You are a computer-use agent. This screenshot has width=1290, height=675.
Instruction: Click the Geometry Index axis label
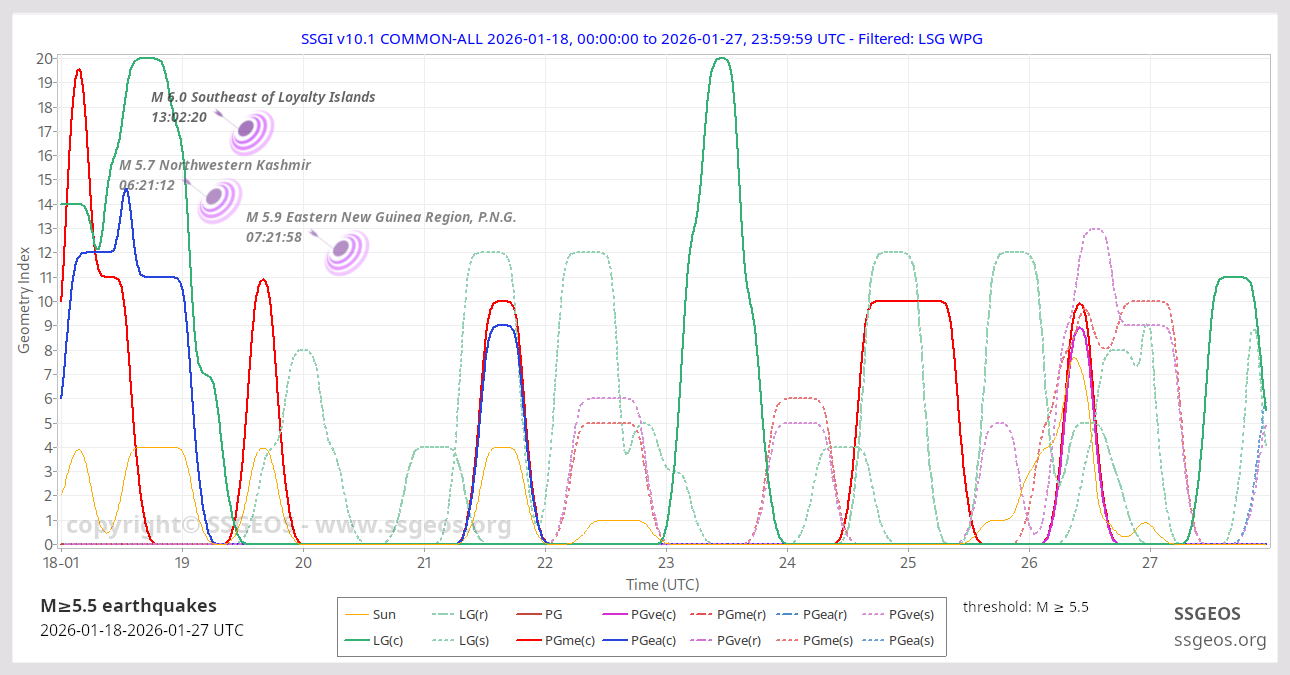click(x=24, y=300)
